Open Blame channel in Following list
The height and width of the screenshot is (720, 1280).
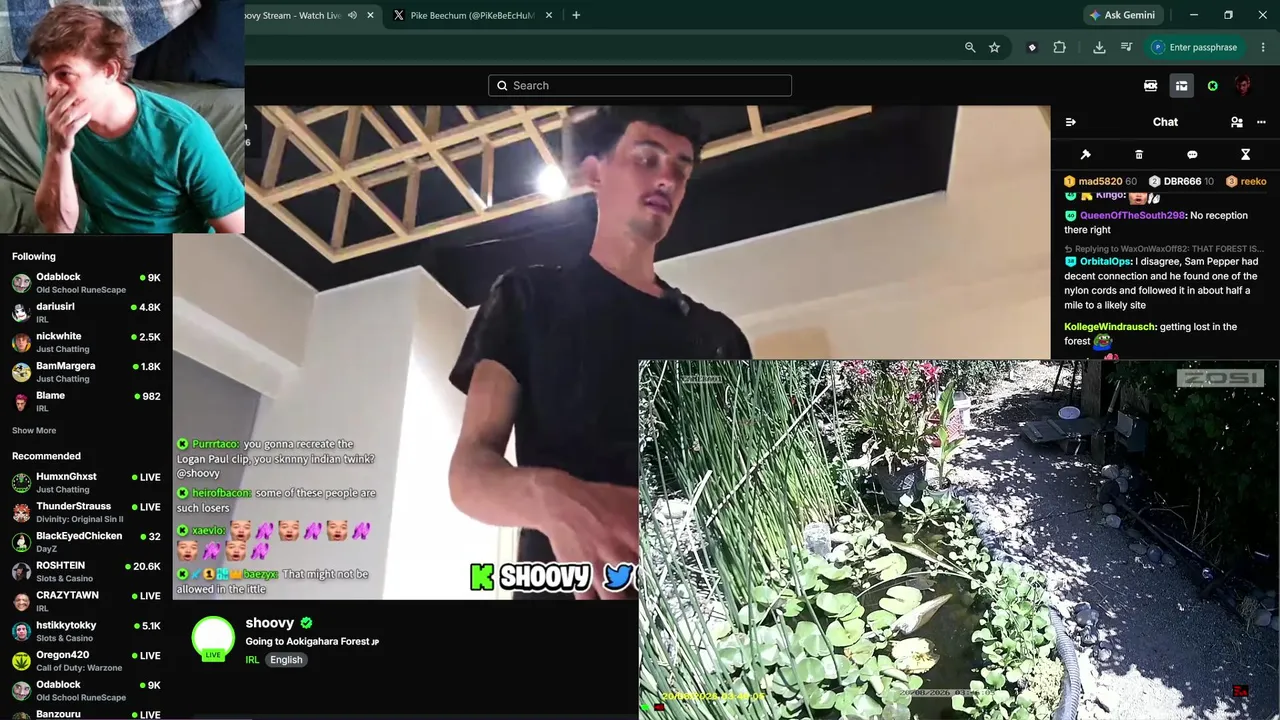[x=86, y=401]
